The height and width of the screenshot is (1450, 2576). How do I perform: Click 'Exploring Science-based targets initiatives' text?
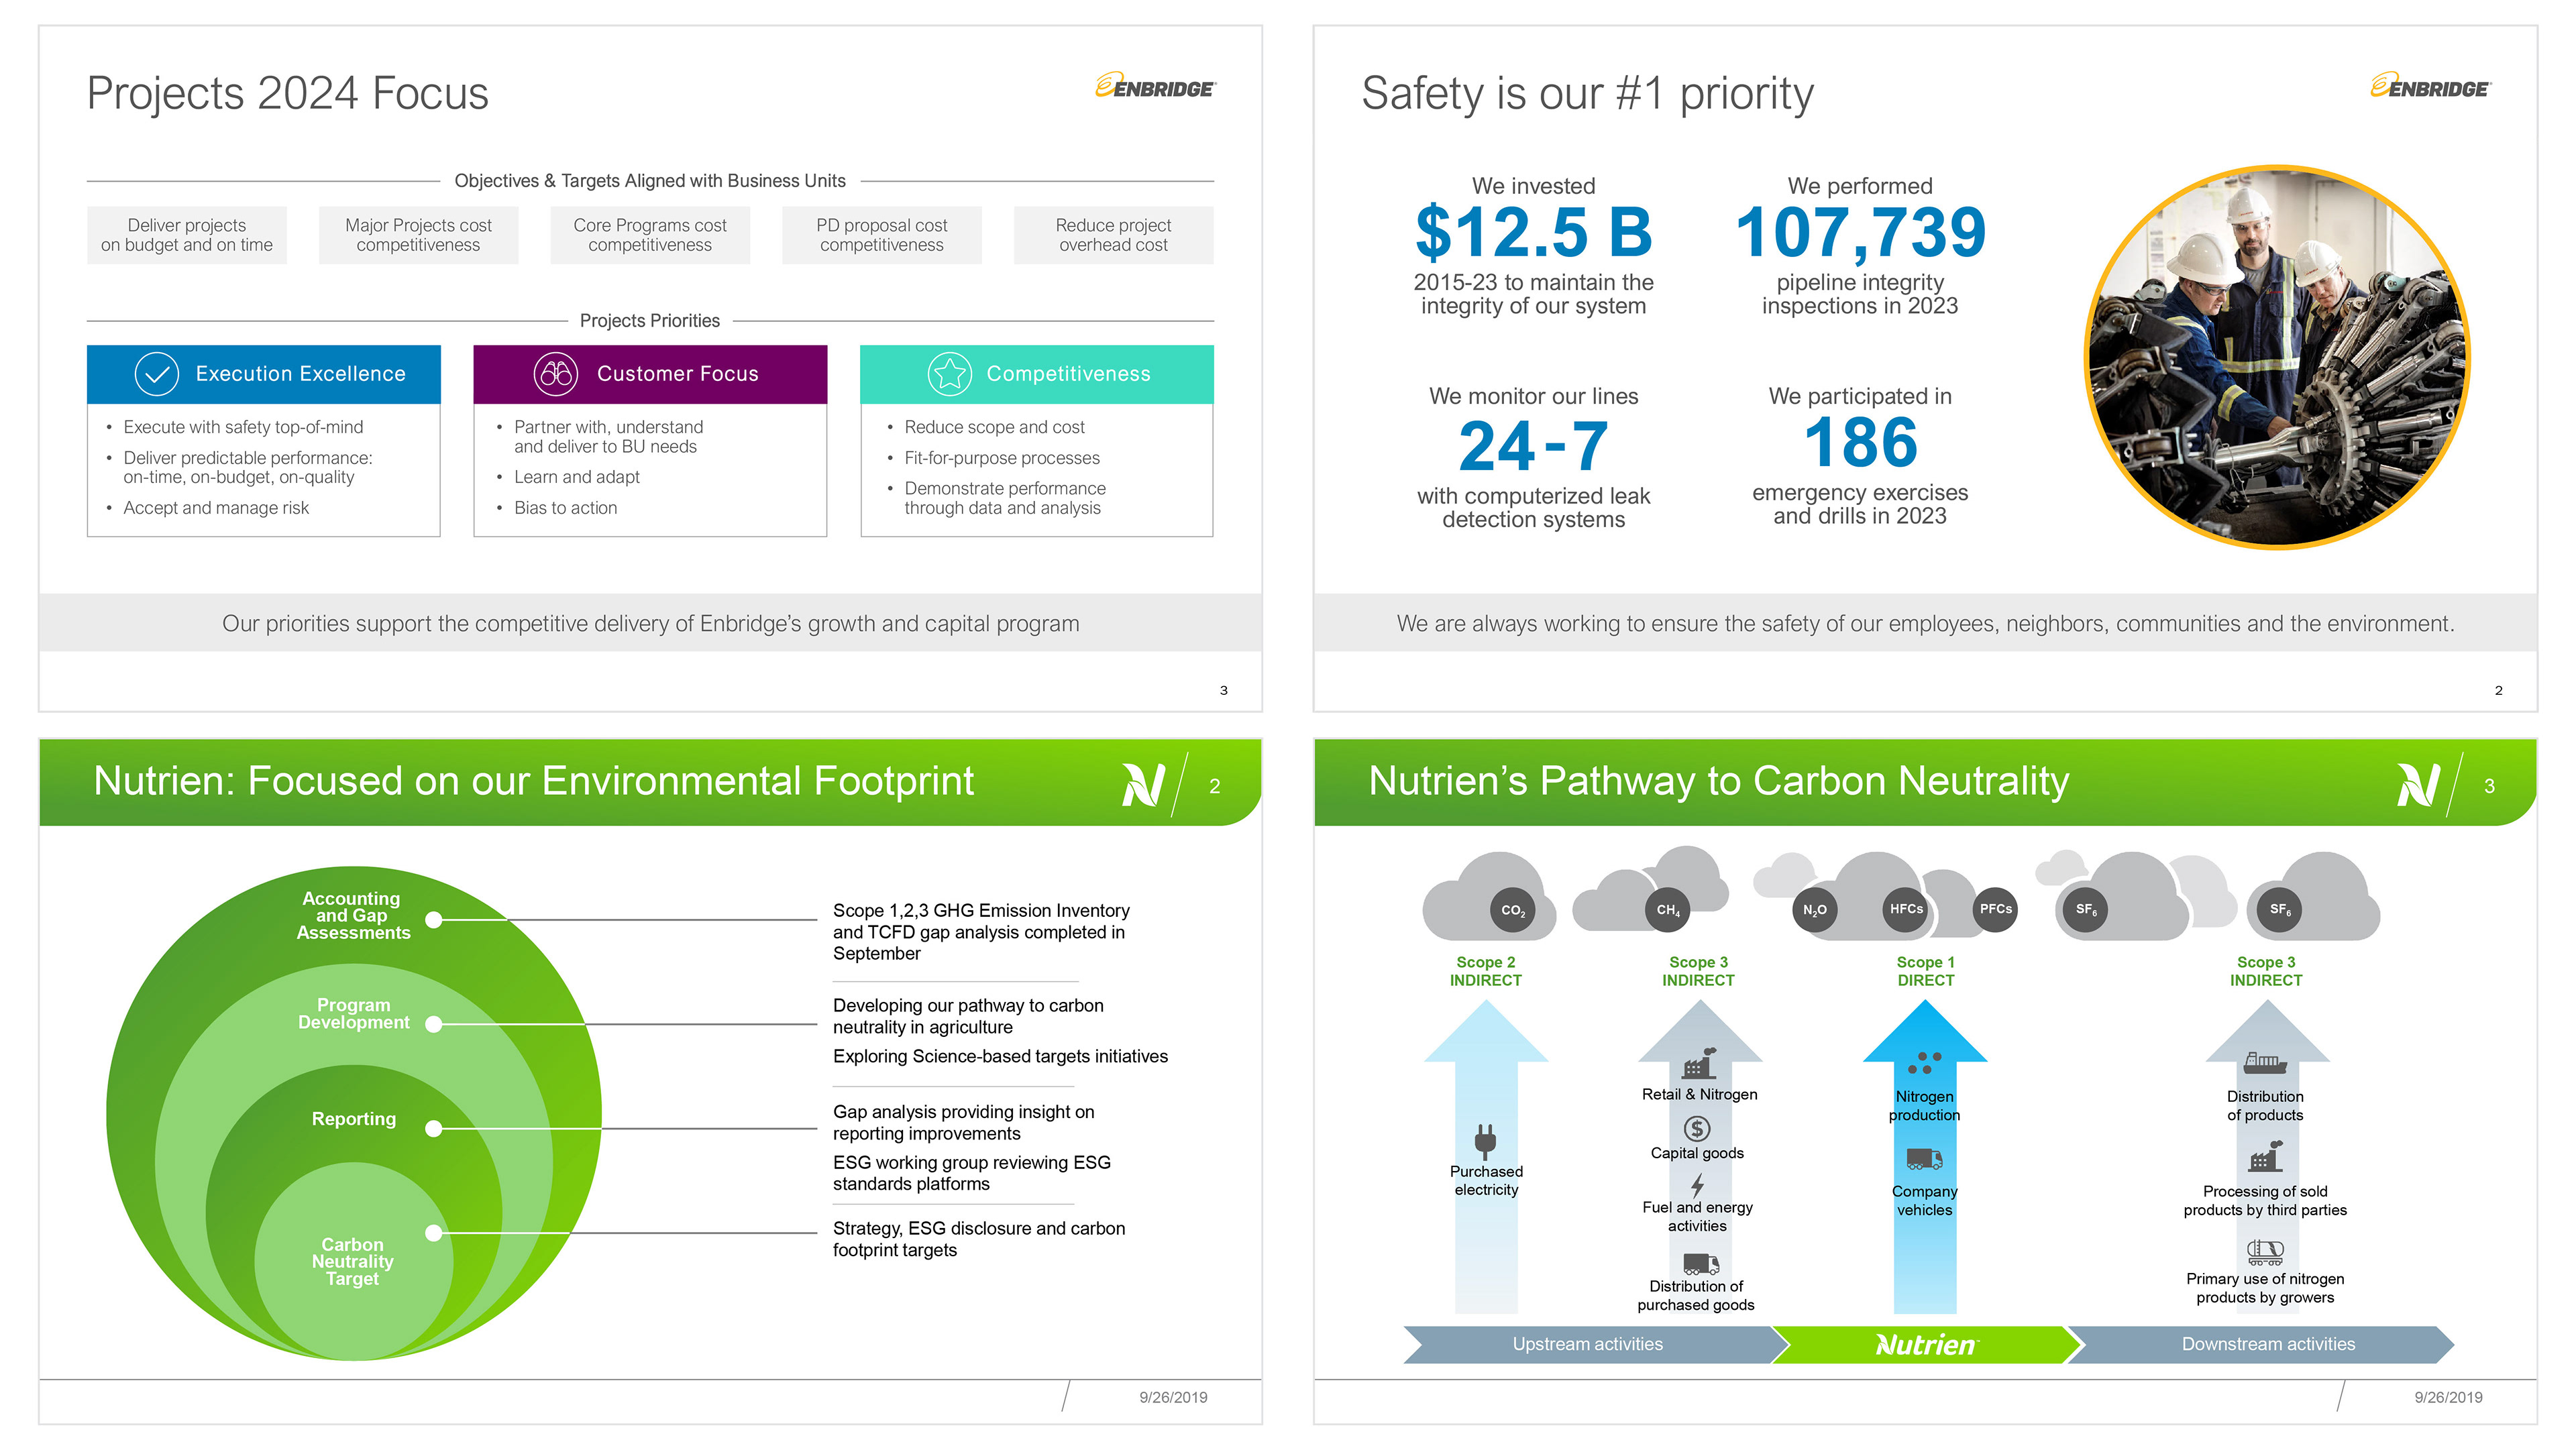pyautogui.click(x=1000, y=1056)
